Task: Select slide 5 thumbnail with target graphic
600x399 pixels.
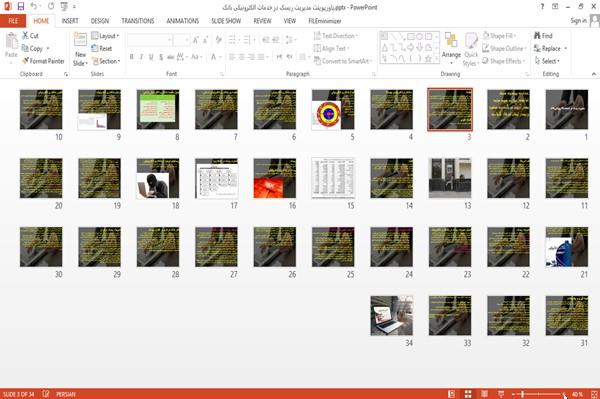Action: tap(333, 109)
